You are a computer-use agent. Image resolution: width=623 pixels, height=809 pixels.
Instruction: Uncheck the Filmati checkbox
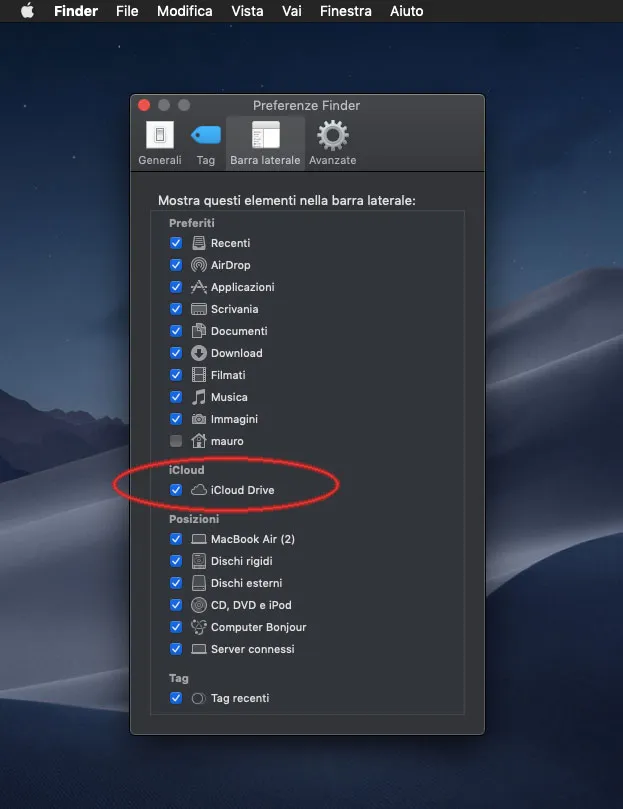[x=176, y=375]
